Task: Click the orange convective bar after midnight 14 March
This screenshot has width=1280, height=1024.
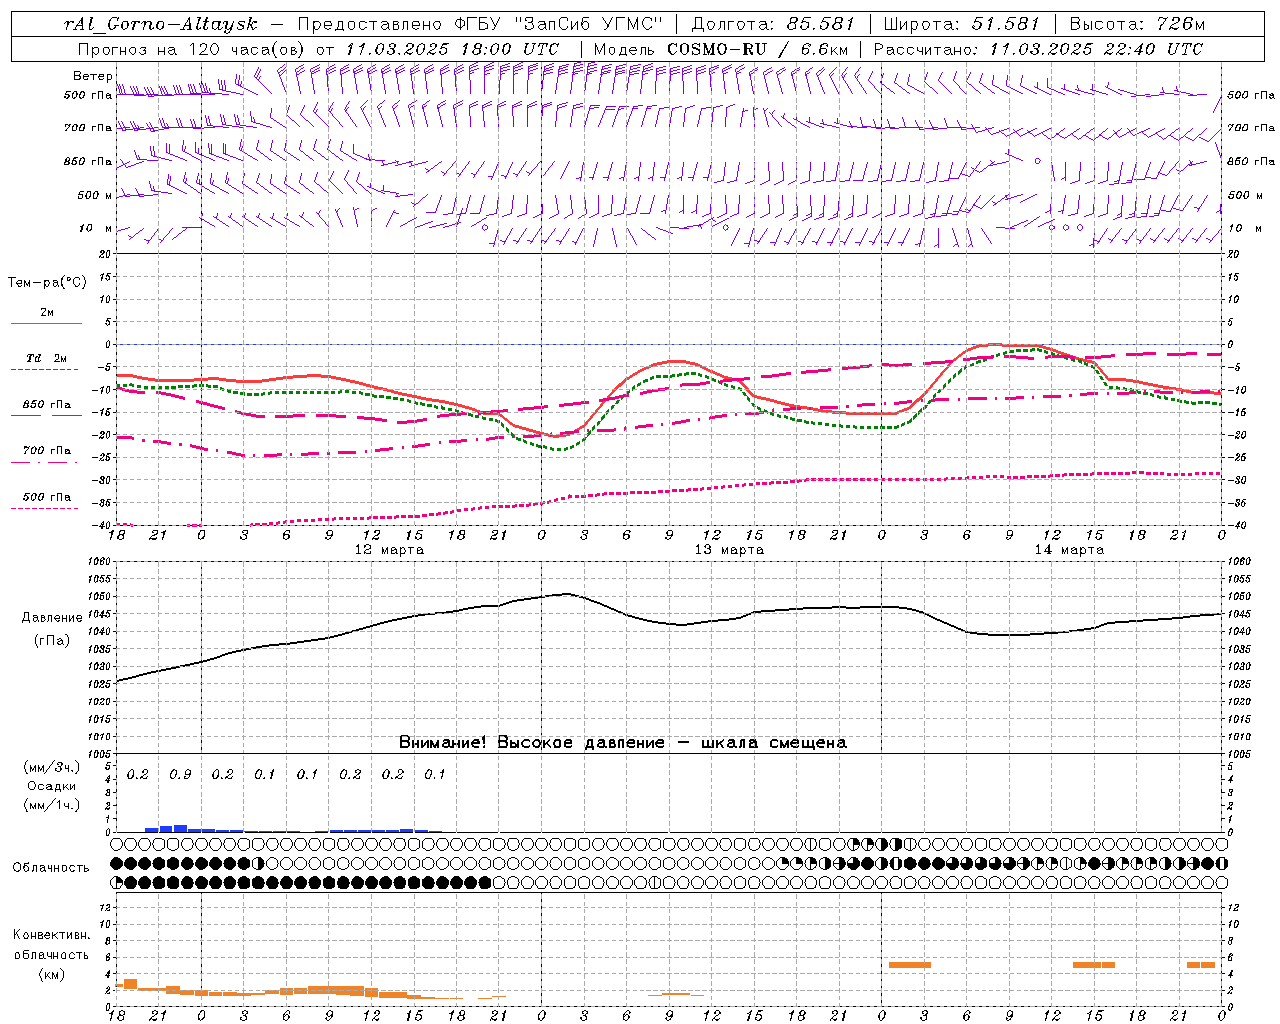Action: (909, 965)
